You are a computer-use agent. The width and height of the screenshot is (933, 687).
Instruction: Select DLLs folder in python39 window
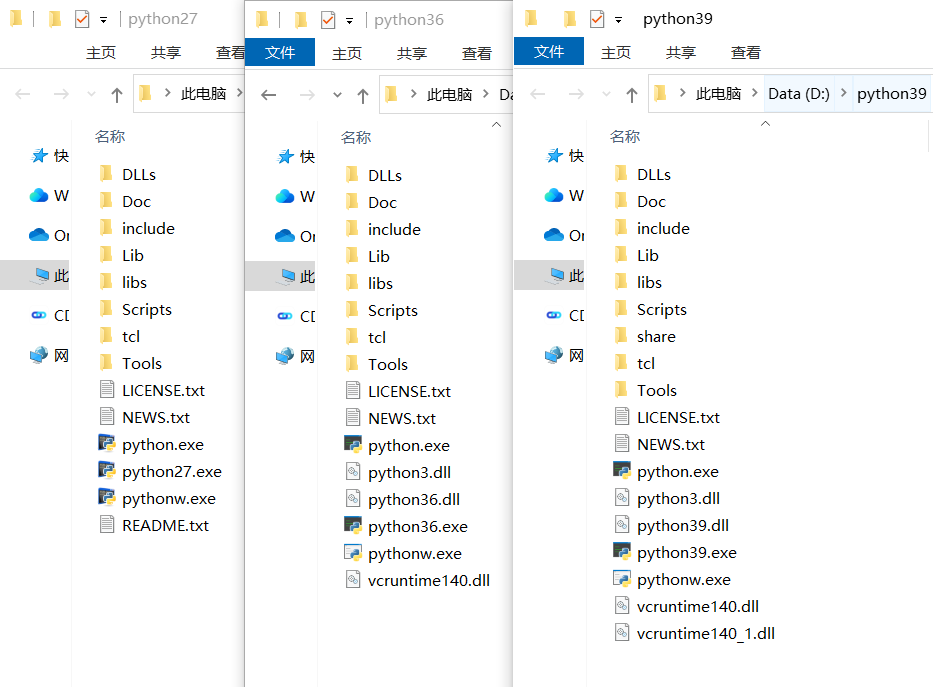[x=653, y=174]
